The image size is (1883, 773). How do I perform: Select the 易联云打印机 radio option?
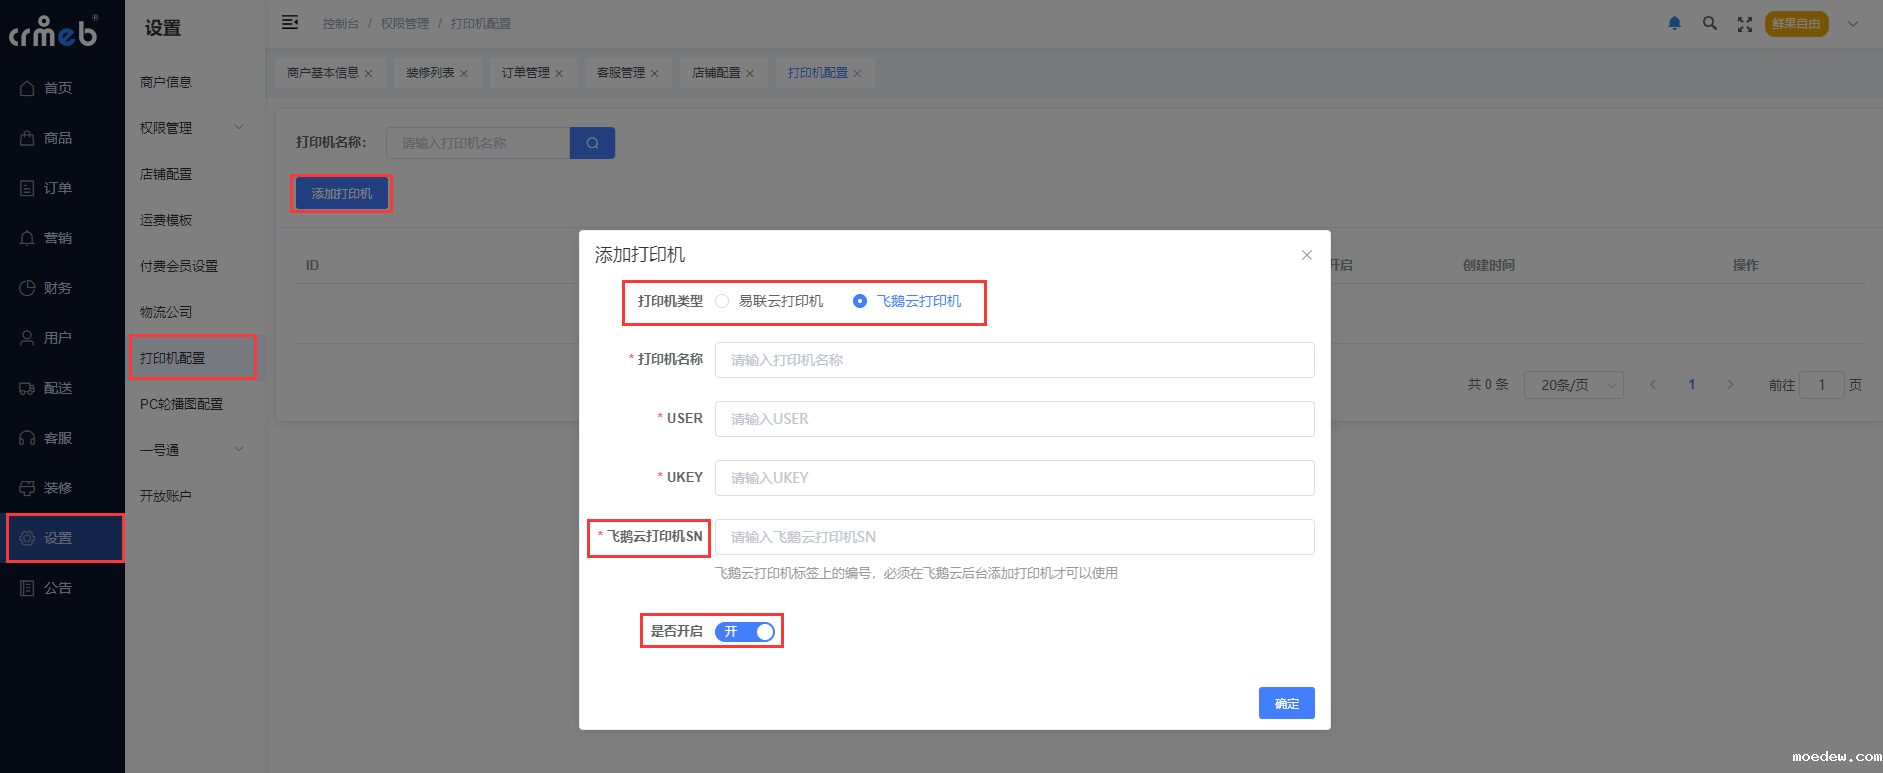pyautogui.click(x=723, y=301)
